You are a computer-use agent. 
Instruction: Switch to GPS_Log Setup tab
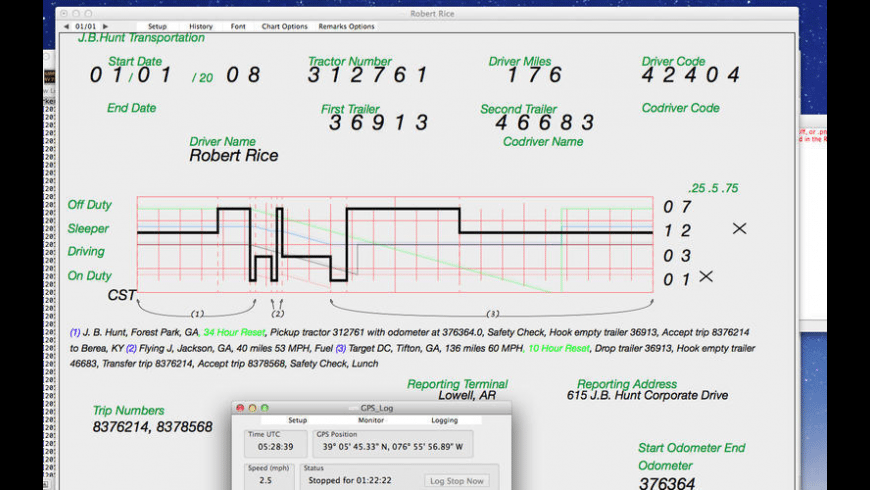coord(297,420)
